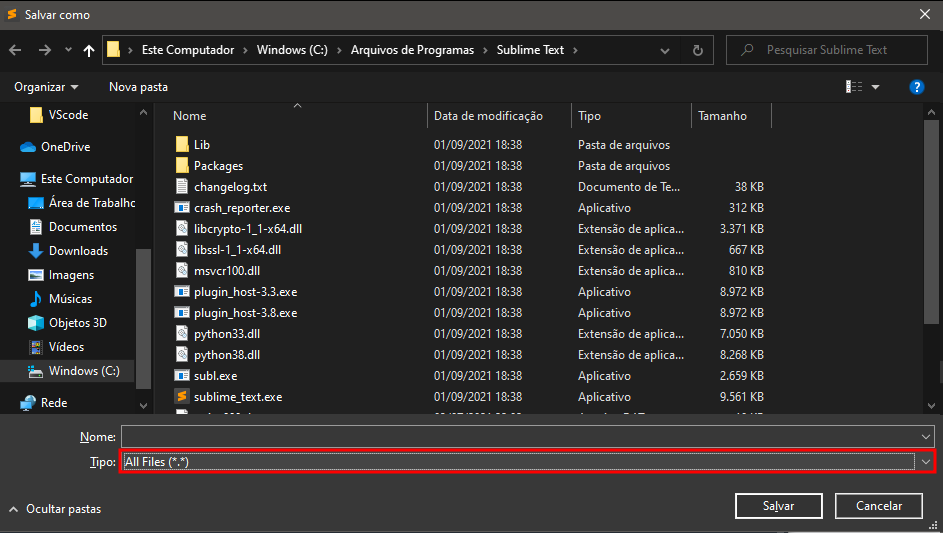The height and width of the screenshot is (533, 943).
Task: Select the subl.exe file icon
Action: [182, 376]
